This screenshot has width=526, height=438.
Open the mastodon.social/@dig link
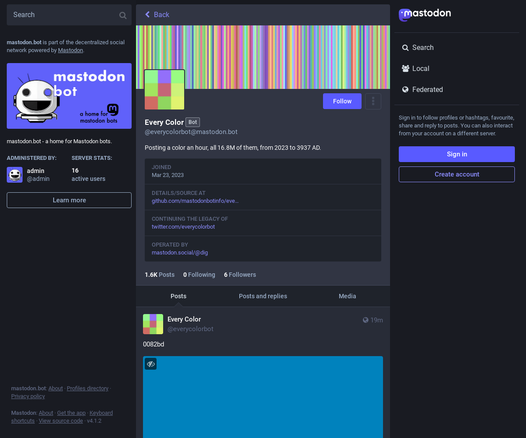(179, 253)
